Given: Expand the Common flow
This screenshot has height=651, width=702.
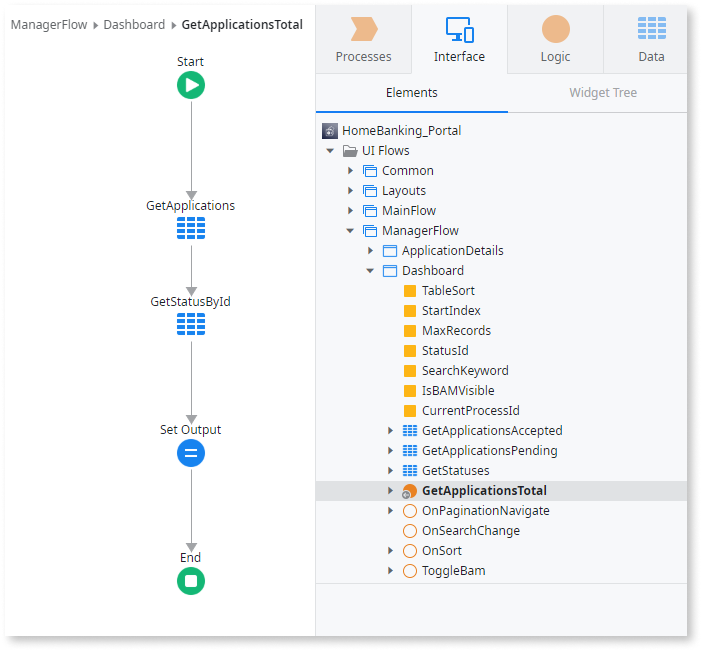Looking at the screenshot, I should pyautogui.click(x=351, y=171).
